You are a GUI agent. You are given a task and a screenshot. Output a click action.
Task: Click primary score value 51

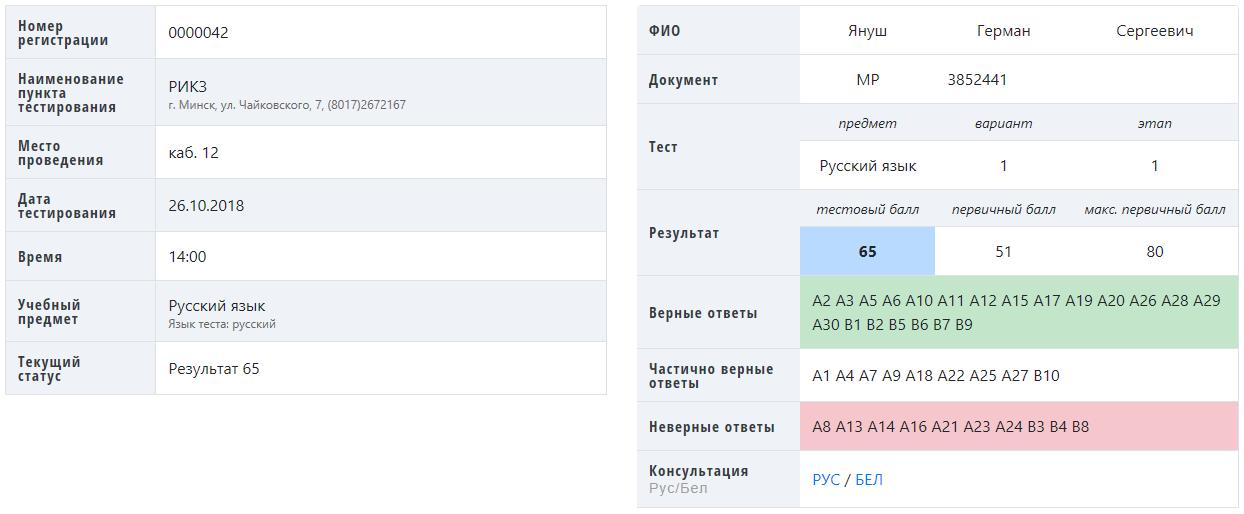(1003, 251)
